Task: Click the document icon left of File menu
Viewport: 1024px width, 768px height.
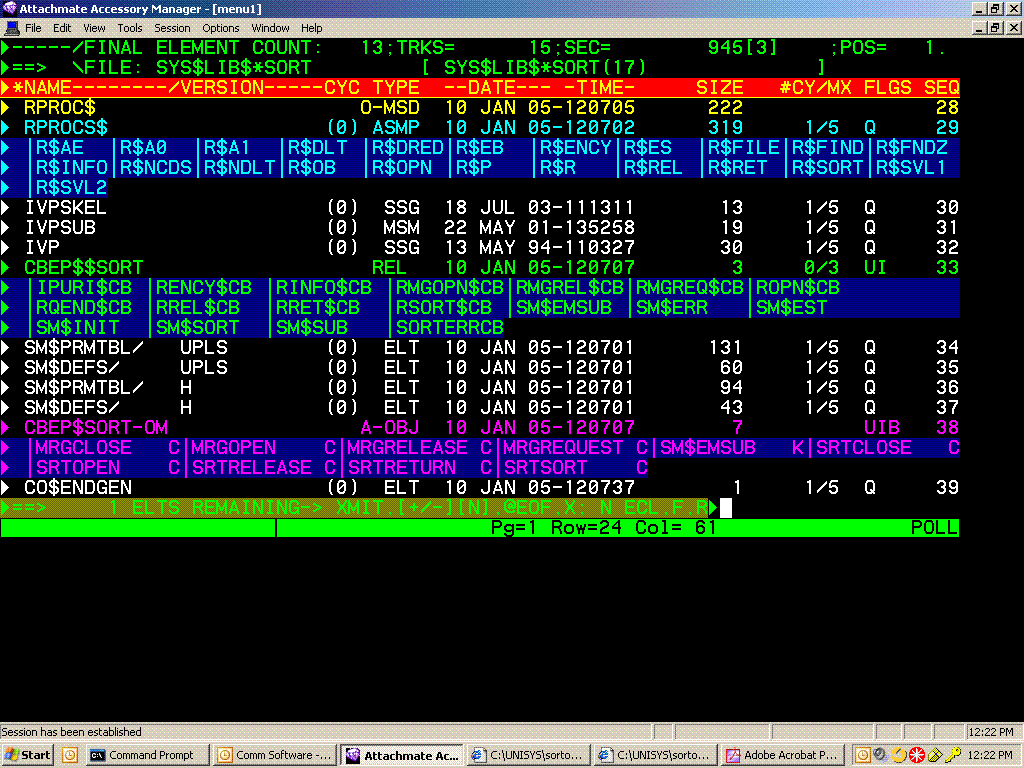Action: coord(9,28)
